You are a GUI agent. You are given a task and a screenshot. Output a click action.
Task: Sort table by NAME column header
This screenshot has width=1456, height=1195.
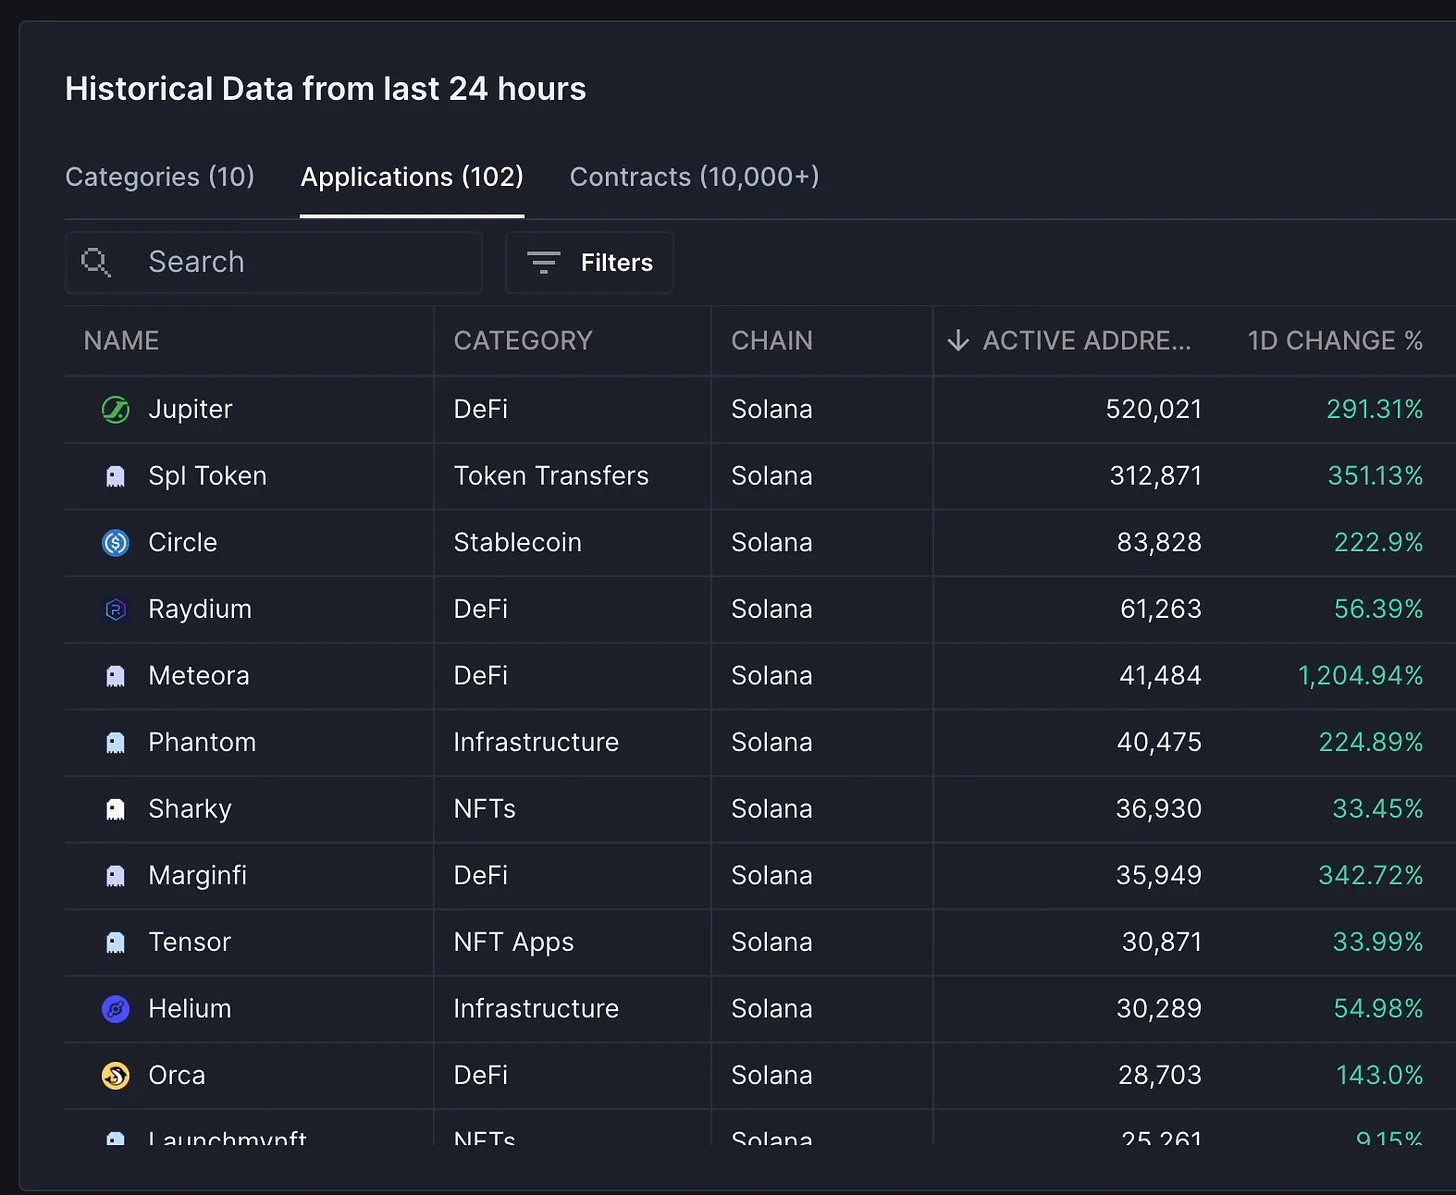[121, 341]
